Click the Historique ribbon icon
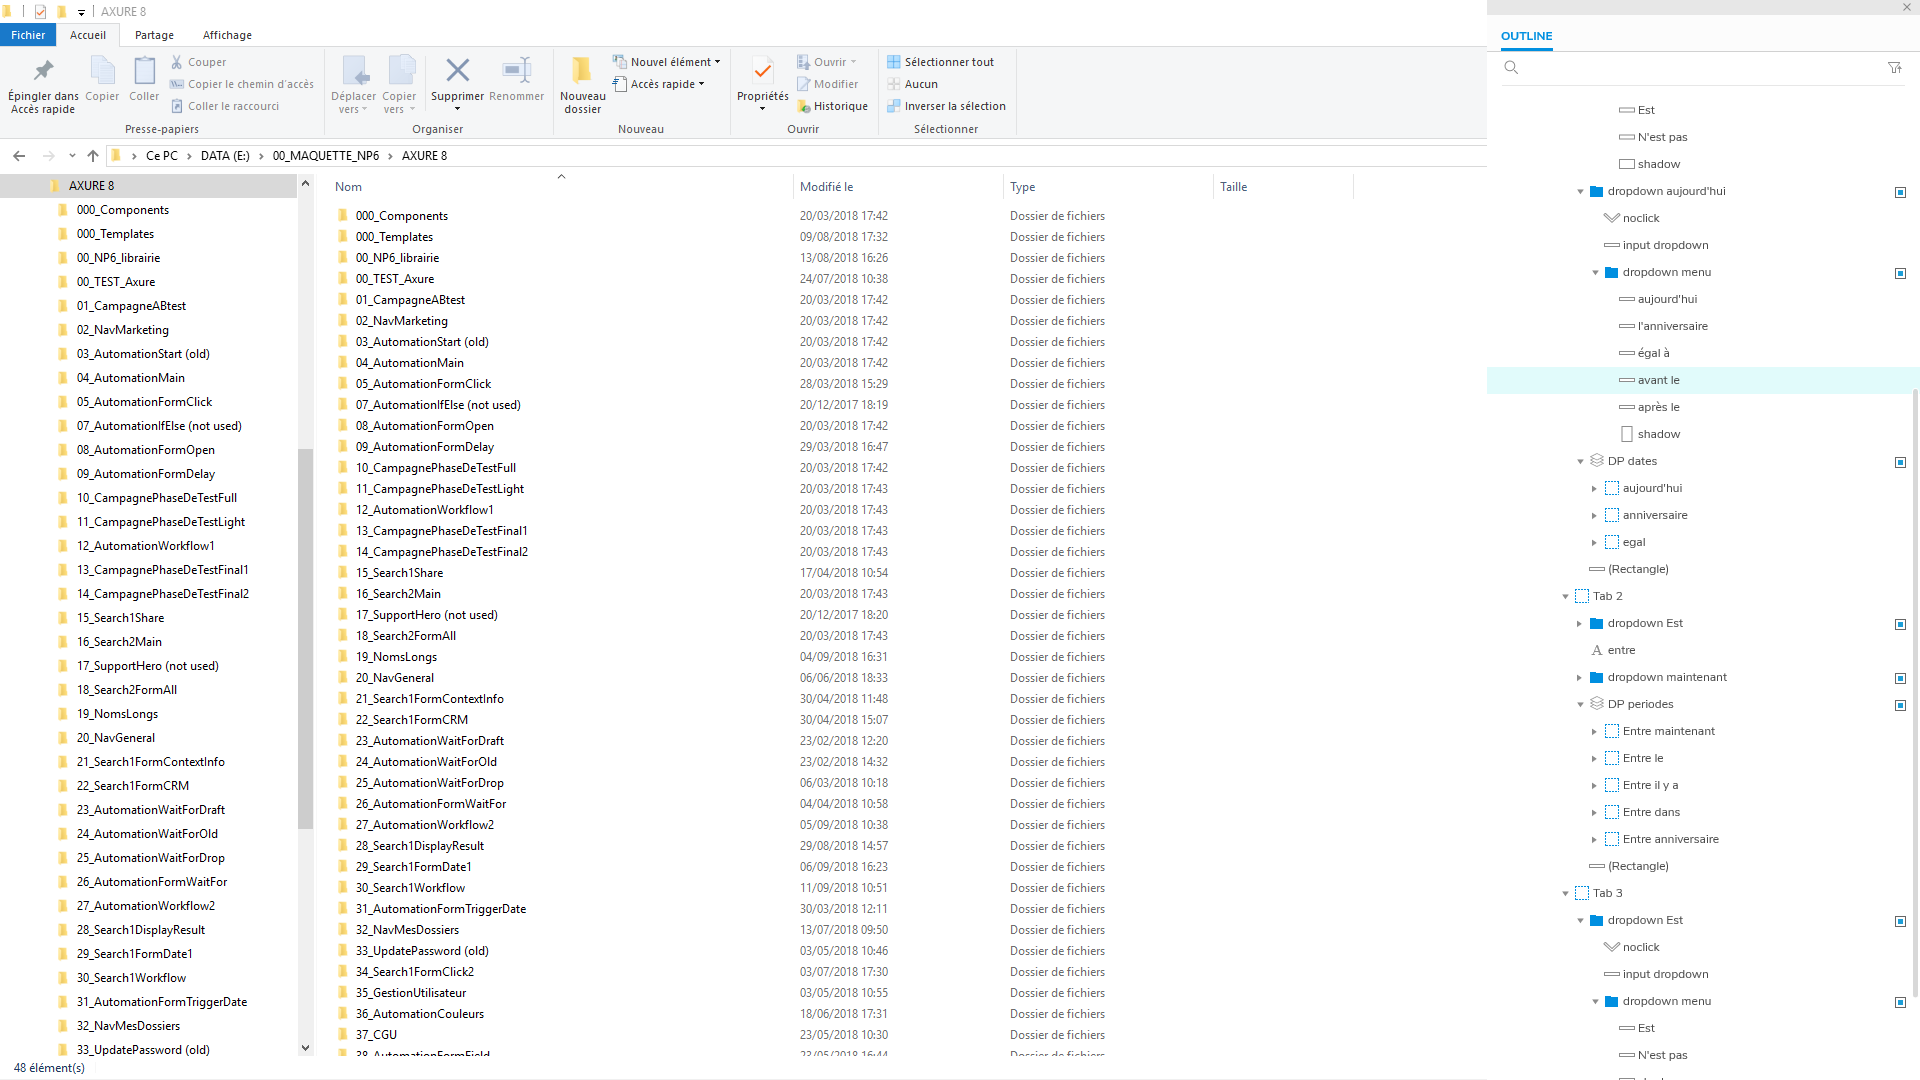This screenshot has height=1080, width=1920. (x=803, y=106)
